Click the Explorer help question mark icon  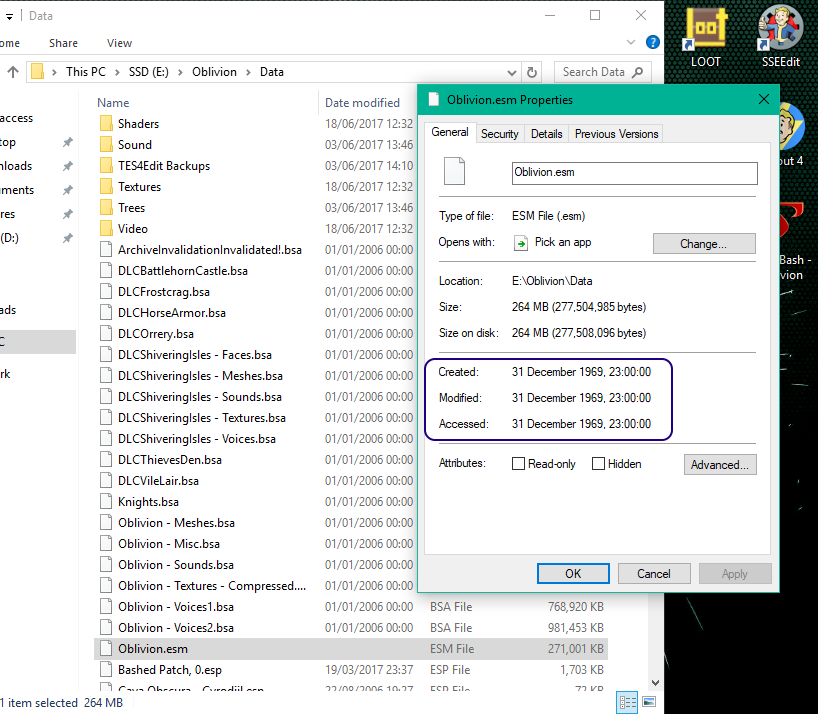pos(653,42)
